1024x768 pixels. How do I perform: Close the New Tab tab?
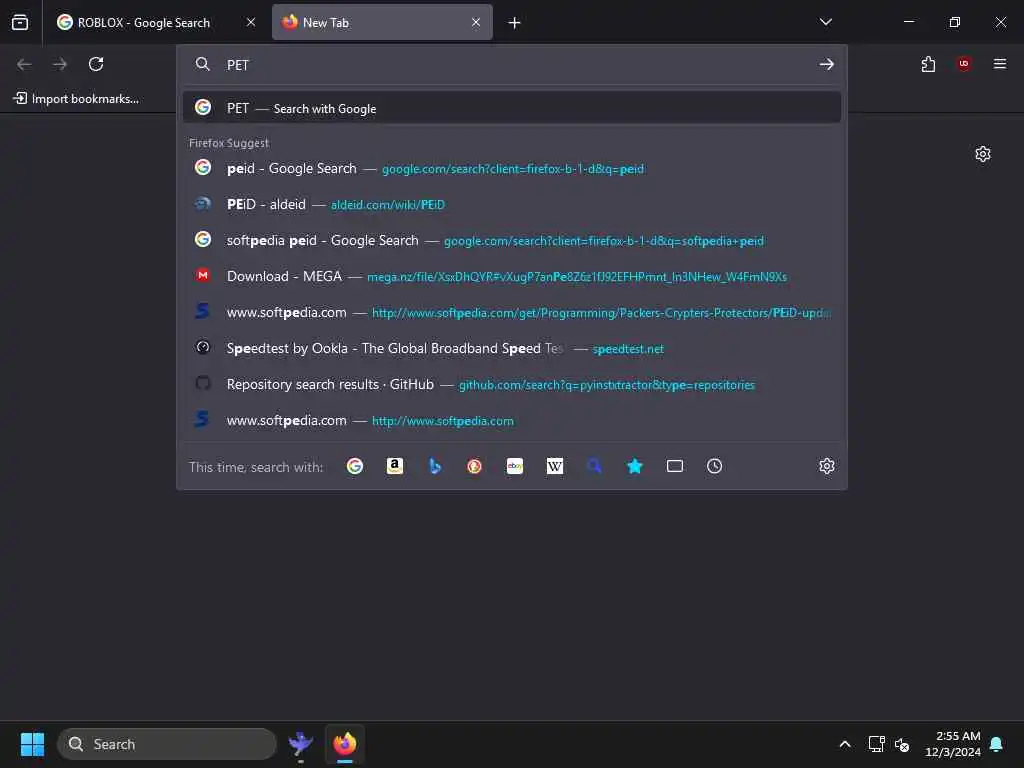(x=476, y=22)
